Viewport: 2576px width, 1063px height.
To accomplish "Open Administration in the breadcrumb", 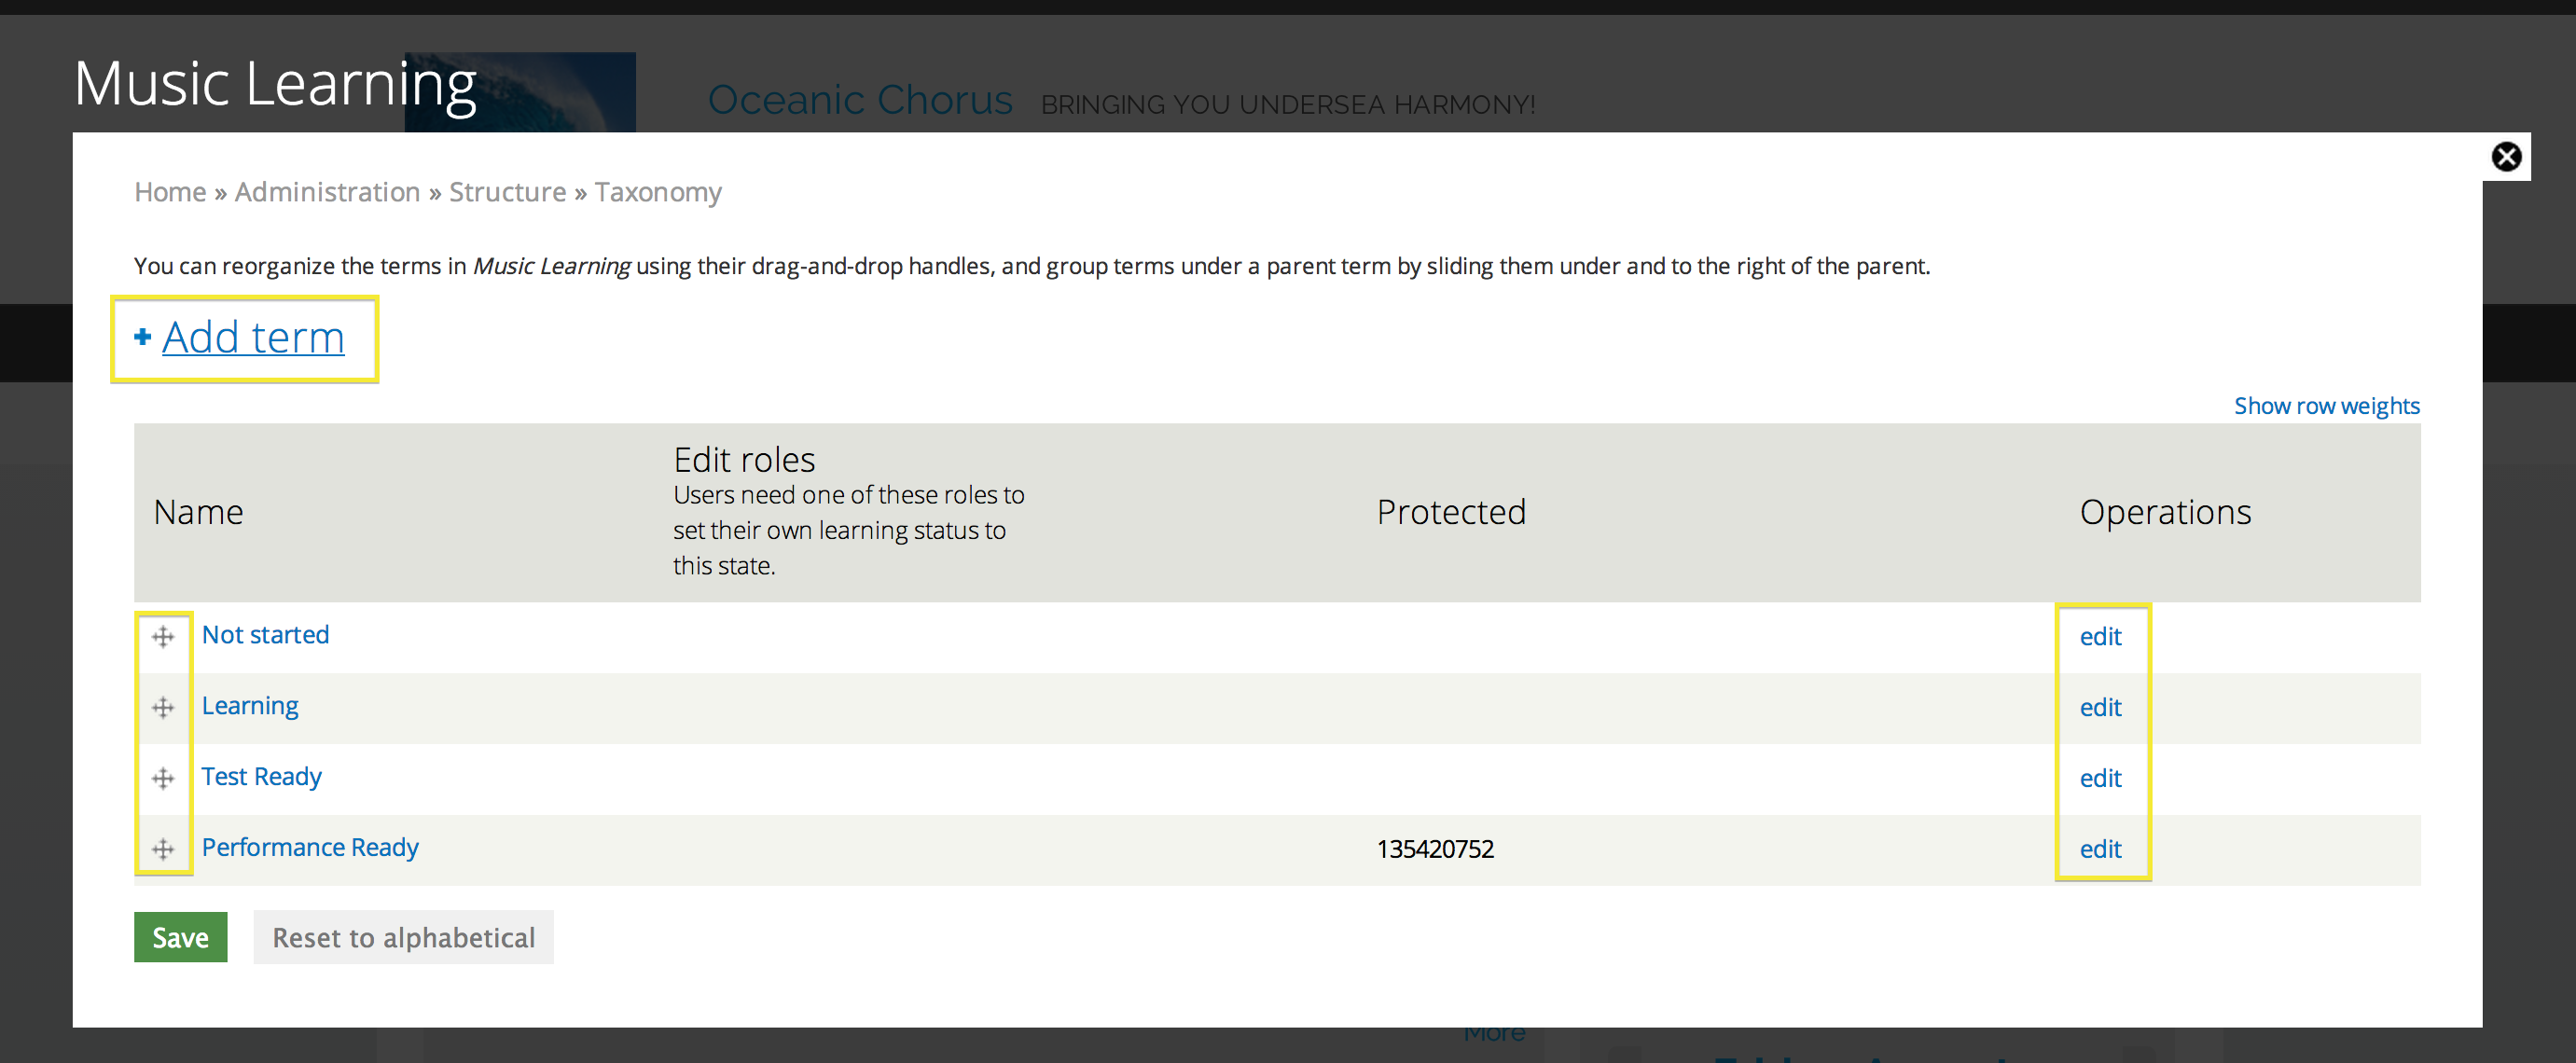I will [327, 192].
